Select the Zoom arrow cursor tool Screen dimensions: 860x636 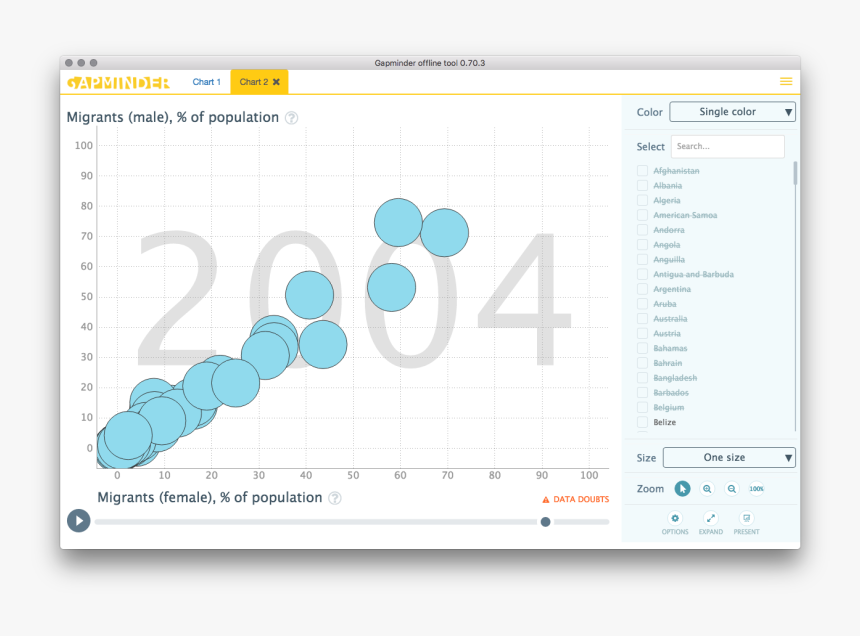click(x=682, y=489)
